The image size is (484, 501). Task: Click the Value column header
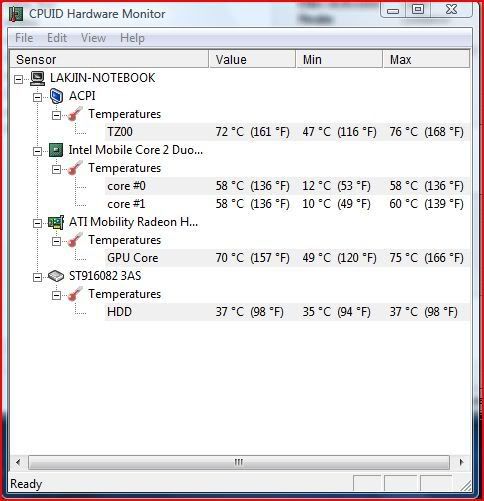click(252, 59)
